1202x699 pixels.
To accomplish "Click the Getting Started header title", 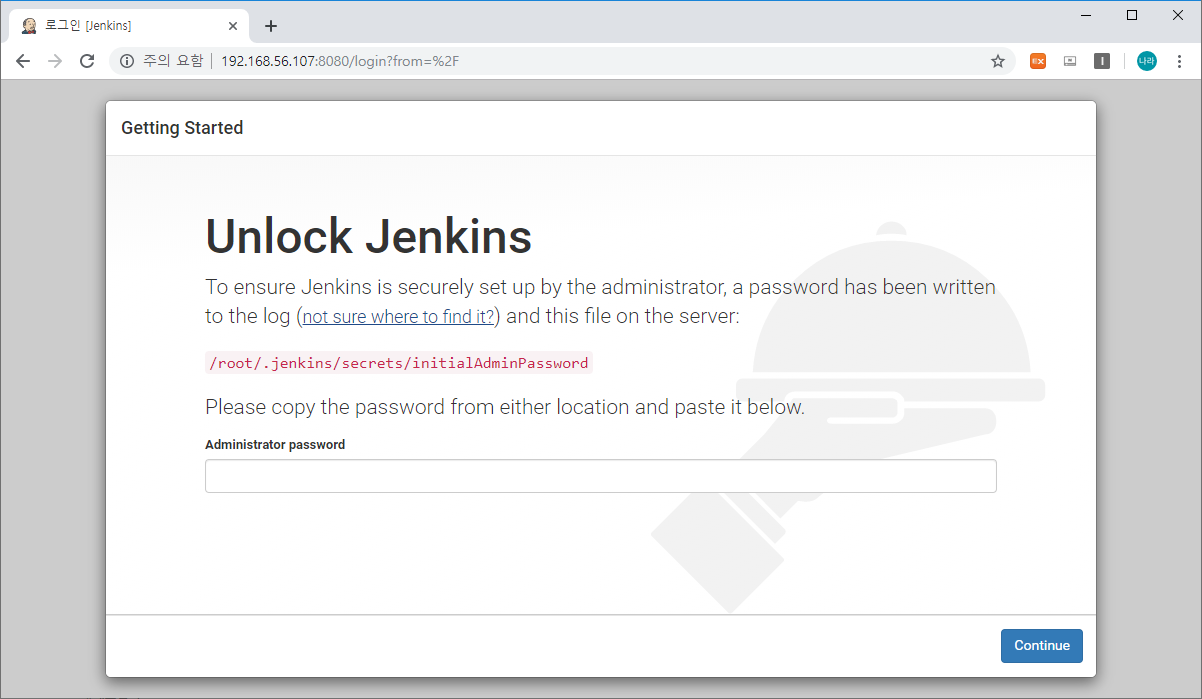I will 182,128.
